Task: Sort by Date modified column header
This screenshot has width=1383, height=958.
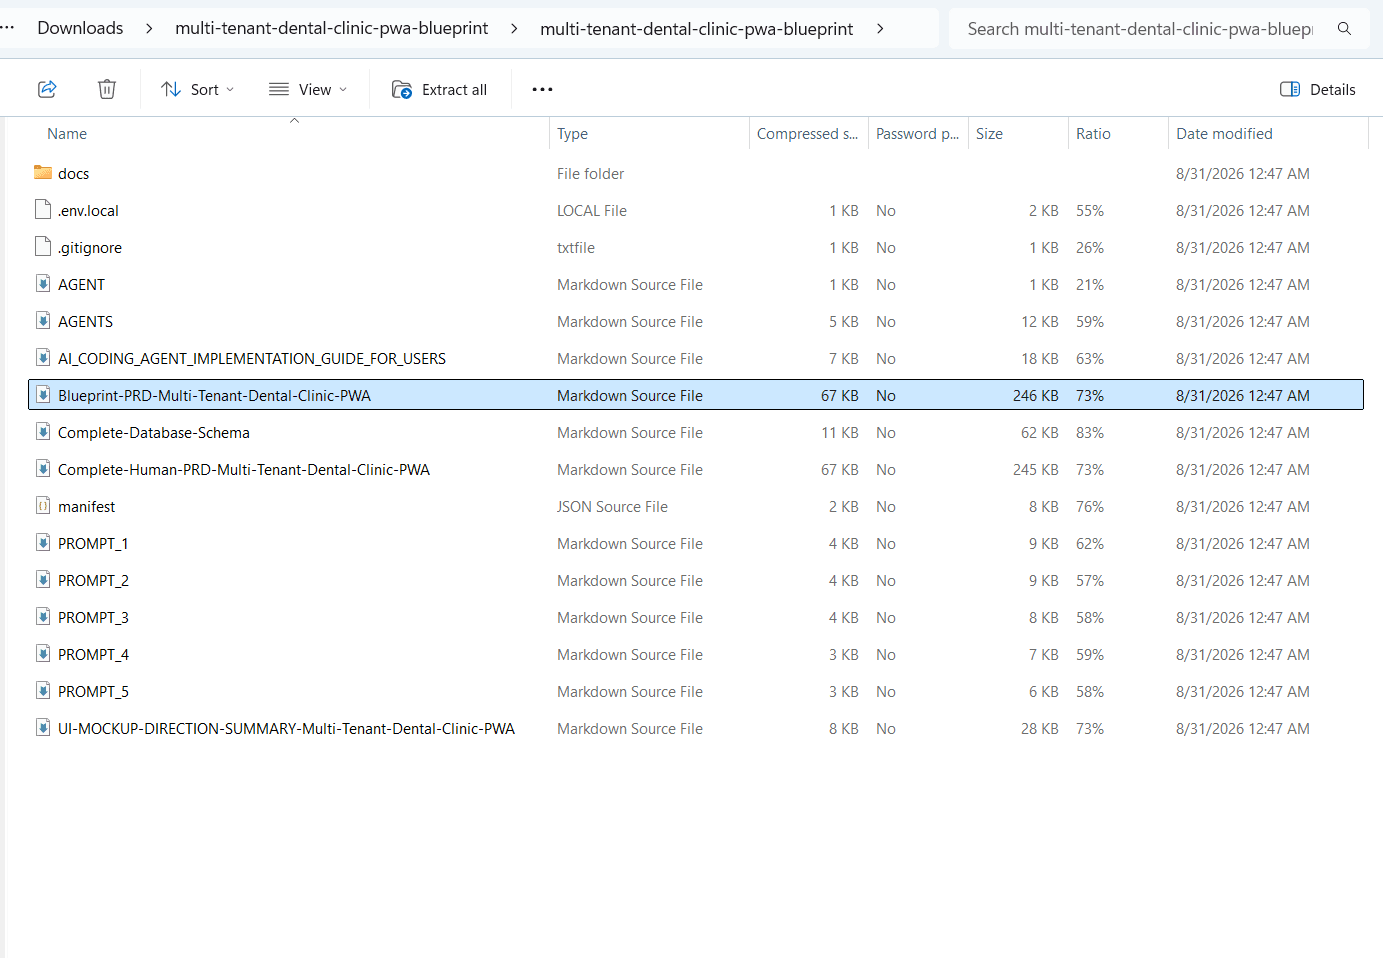Action: pyautogui.click(x=1224, y=134)
